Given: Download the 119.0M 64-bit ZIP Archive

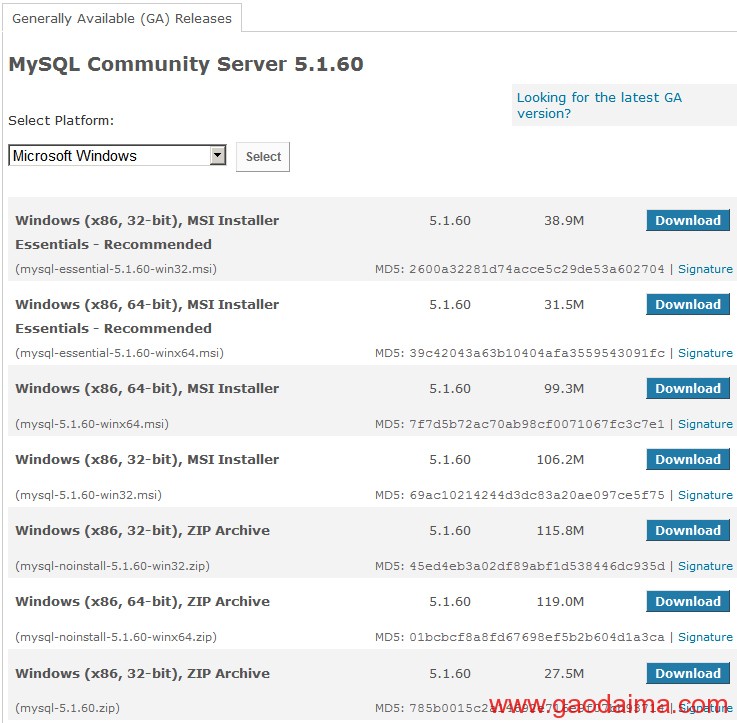Looking at the screenshot, I should [x=688, y=602].
